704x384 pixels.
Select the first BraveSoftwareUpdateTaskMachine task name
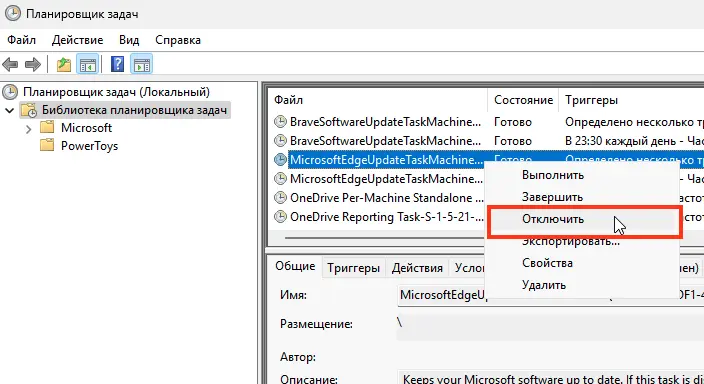(x=385, y=122)
